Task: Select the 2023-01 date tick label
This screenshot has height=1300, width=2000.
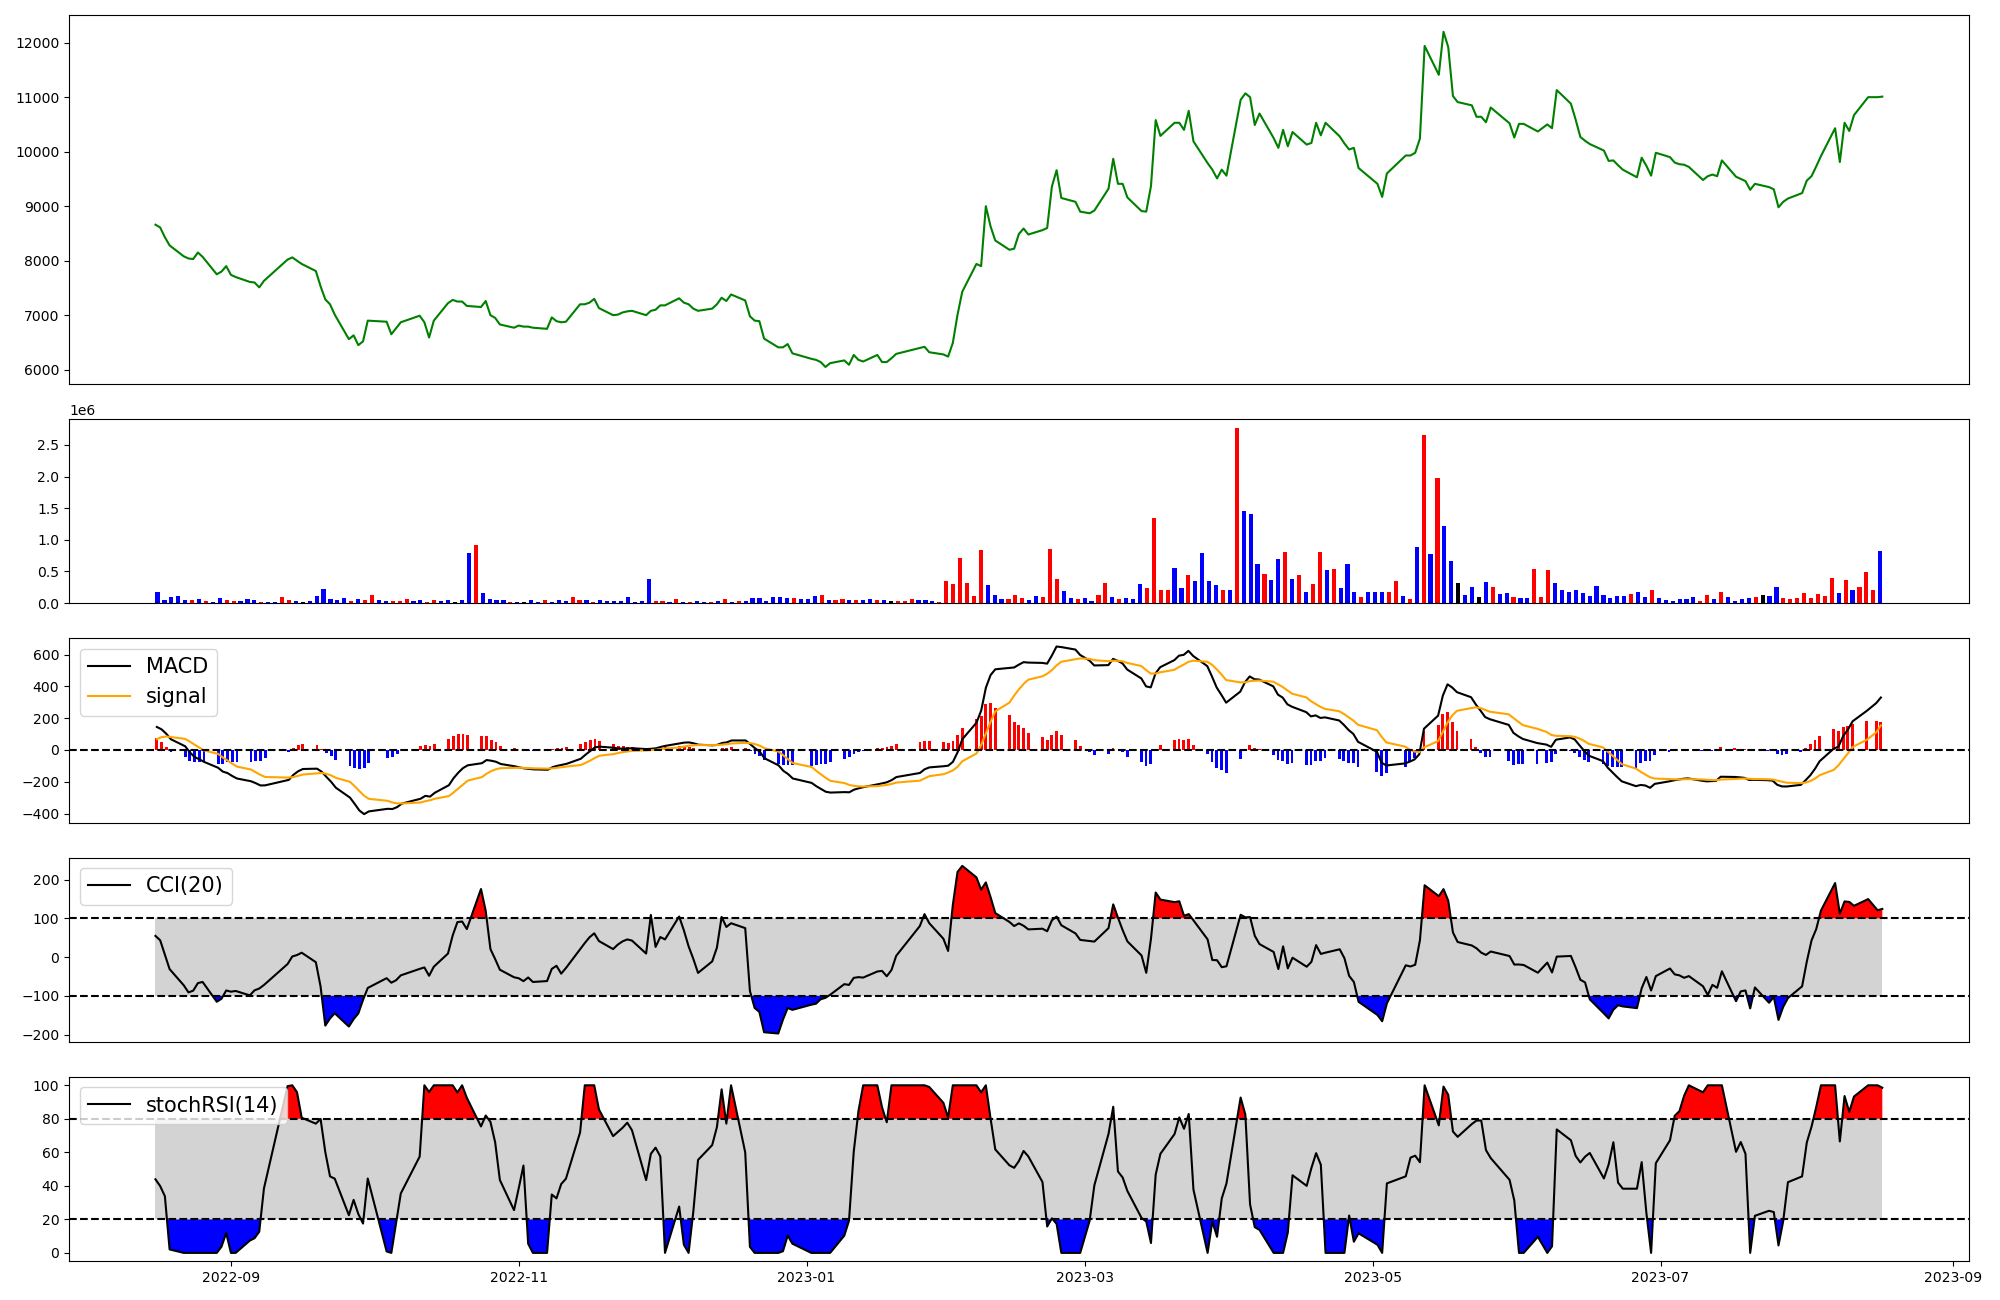Action: (806, 1277)
